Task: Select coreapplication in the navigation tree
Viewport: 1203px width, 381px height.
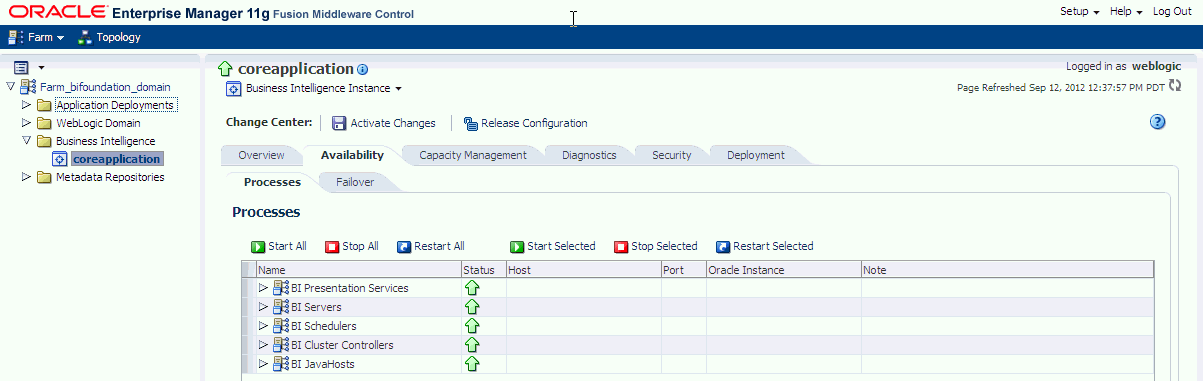Action: coord(116,159)
